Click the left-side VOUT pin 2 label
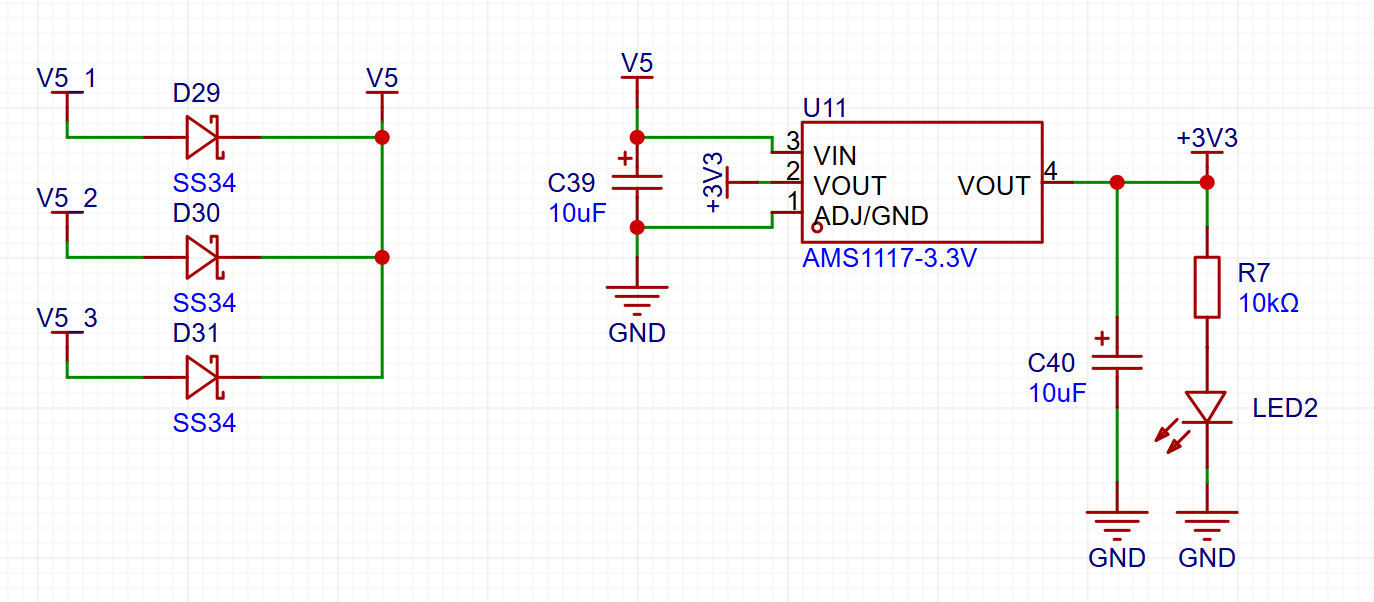1374x602 pixels. [x=849, y=186]
